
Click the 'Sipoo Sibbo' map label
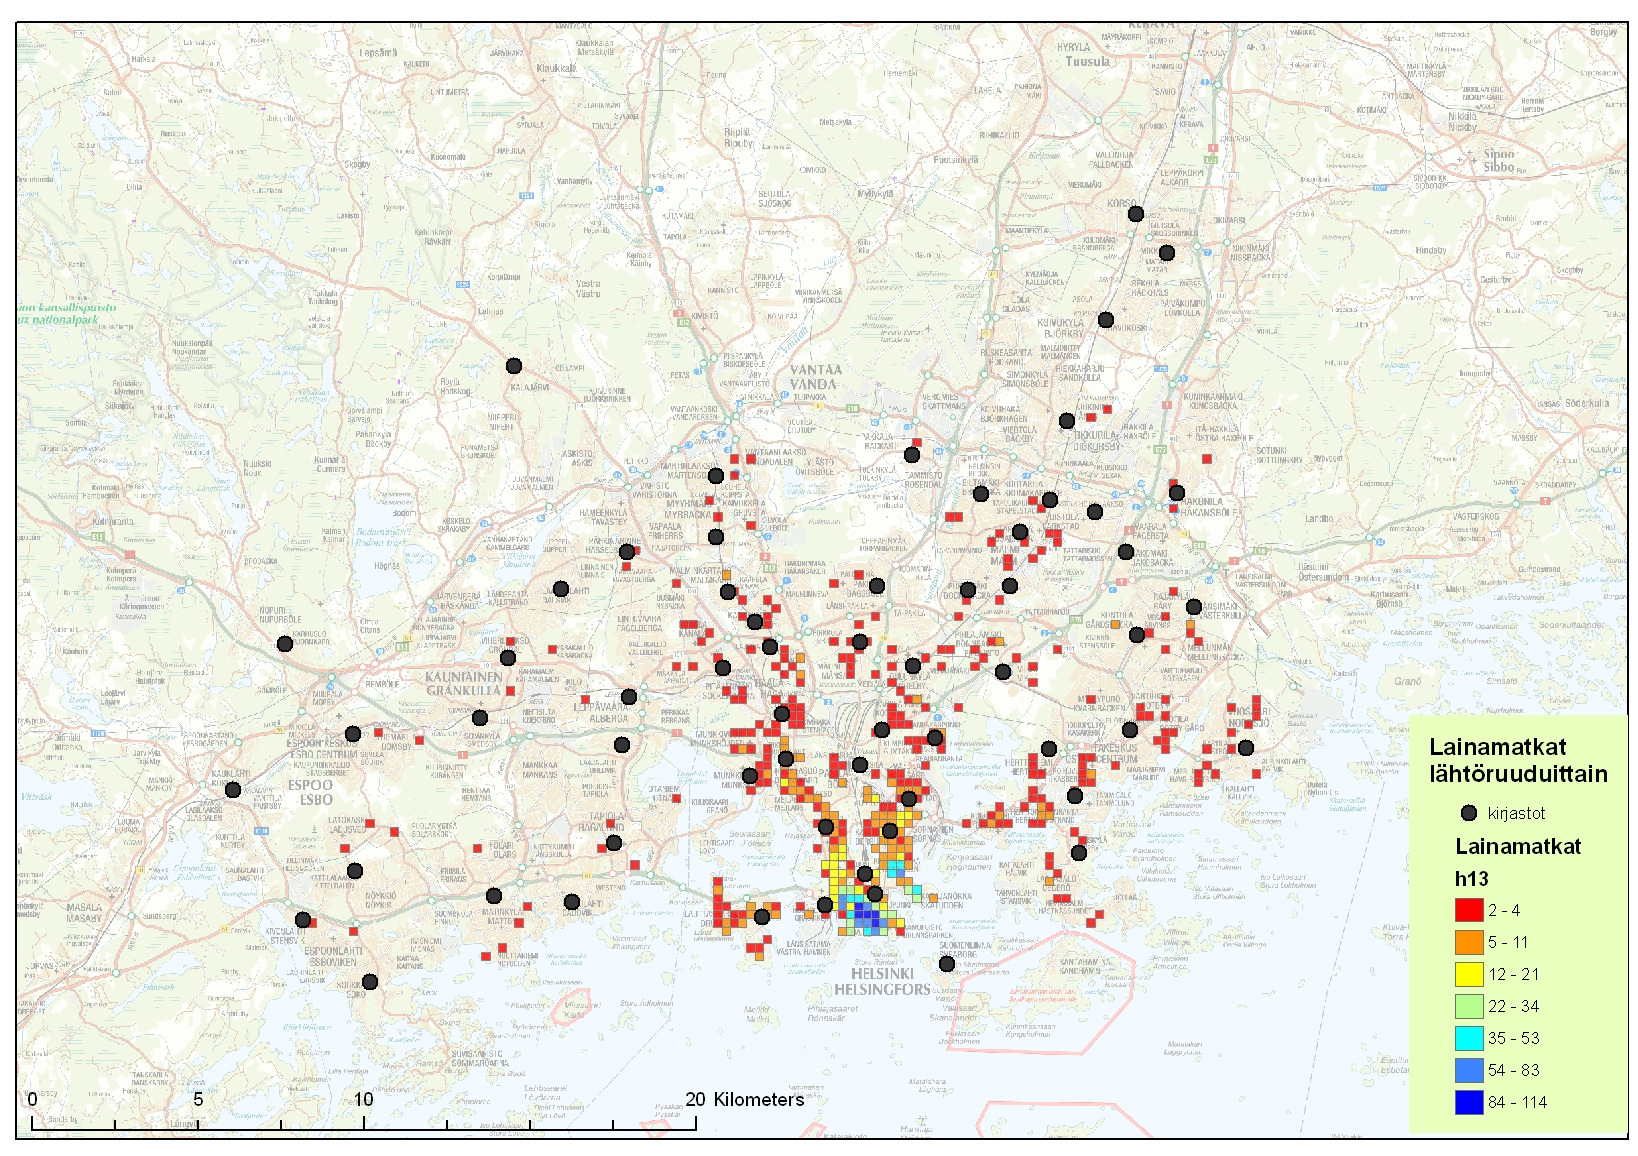point(1499,160)
